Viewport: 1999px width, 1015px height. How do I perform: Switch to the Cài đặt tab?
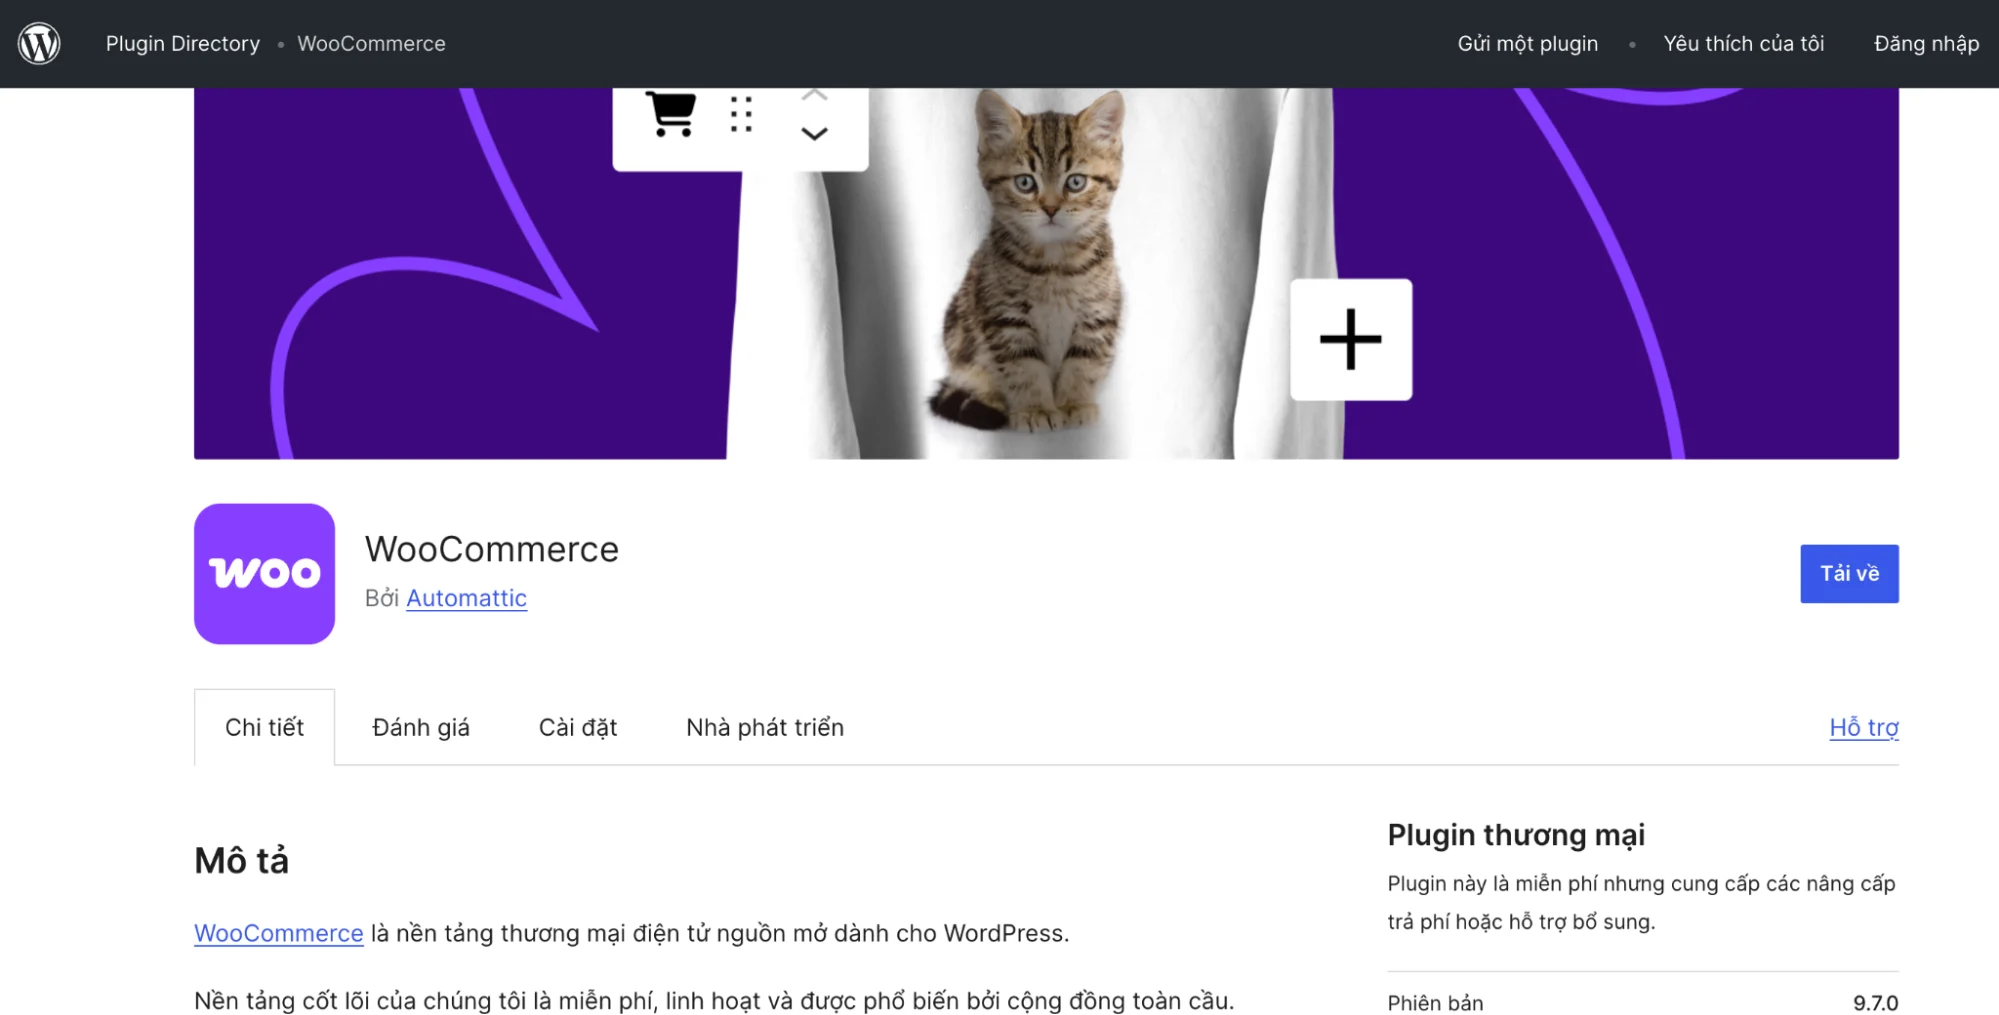pos(578,727)
